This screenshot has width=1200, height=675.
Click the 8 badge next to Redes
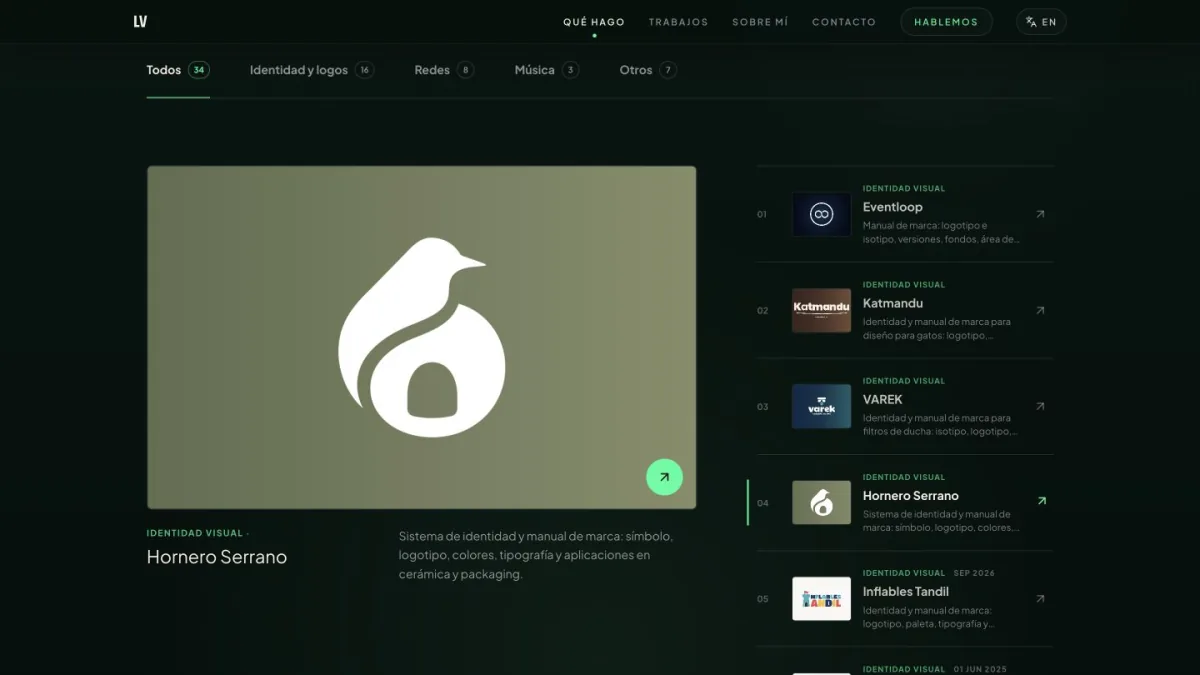tap(466, 70)
